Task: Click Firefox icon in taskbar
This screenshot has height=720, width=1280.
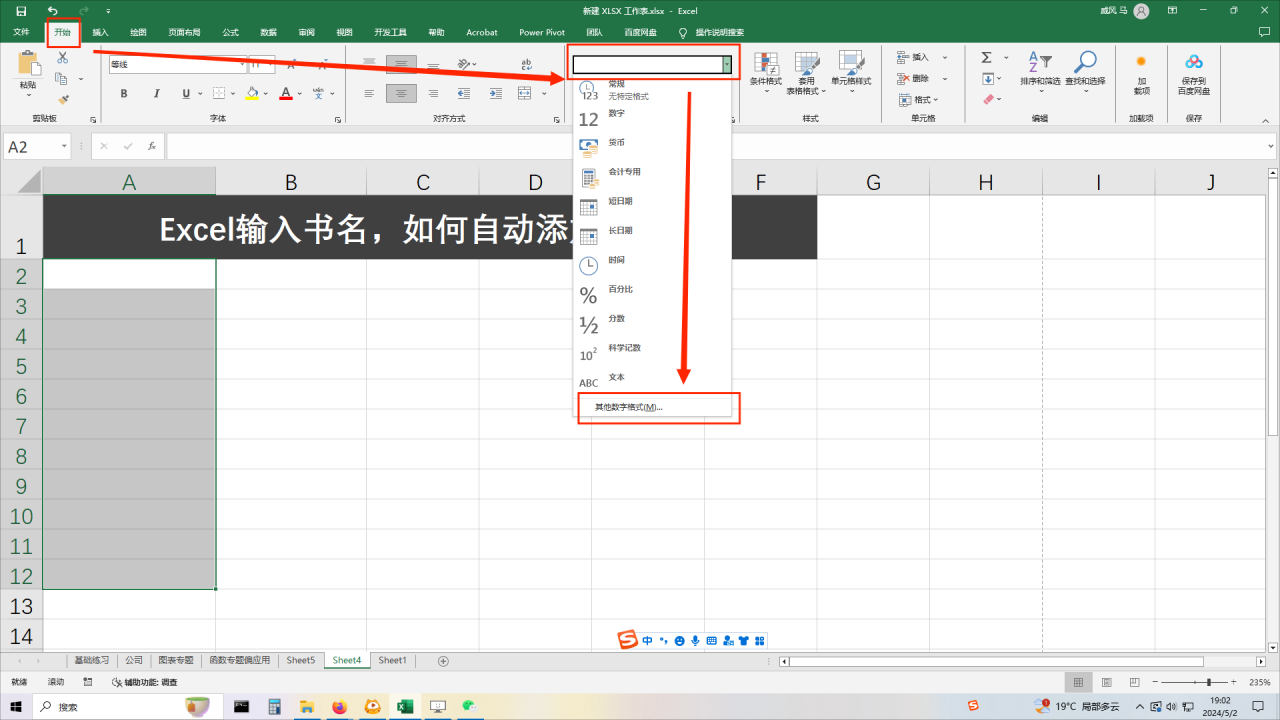Action: [x=338, y=706]
